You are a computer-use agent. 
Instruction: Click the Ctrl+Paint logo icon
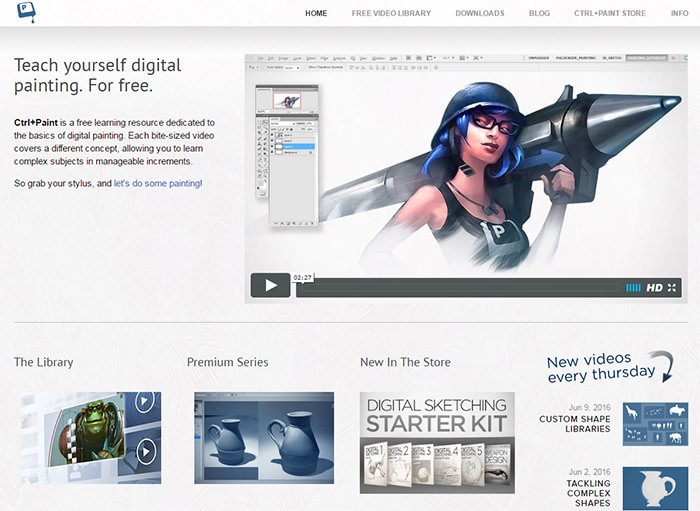[x=26, y=11]
